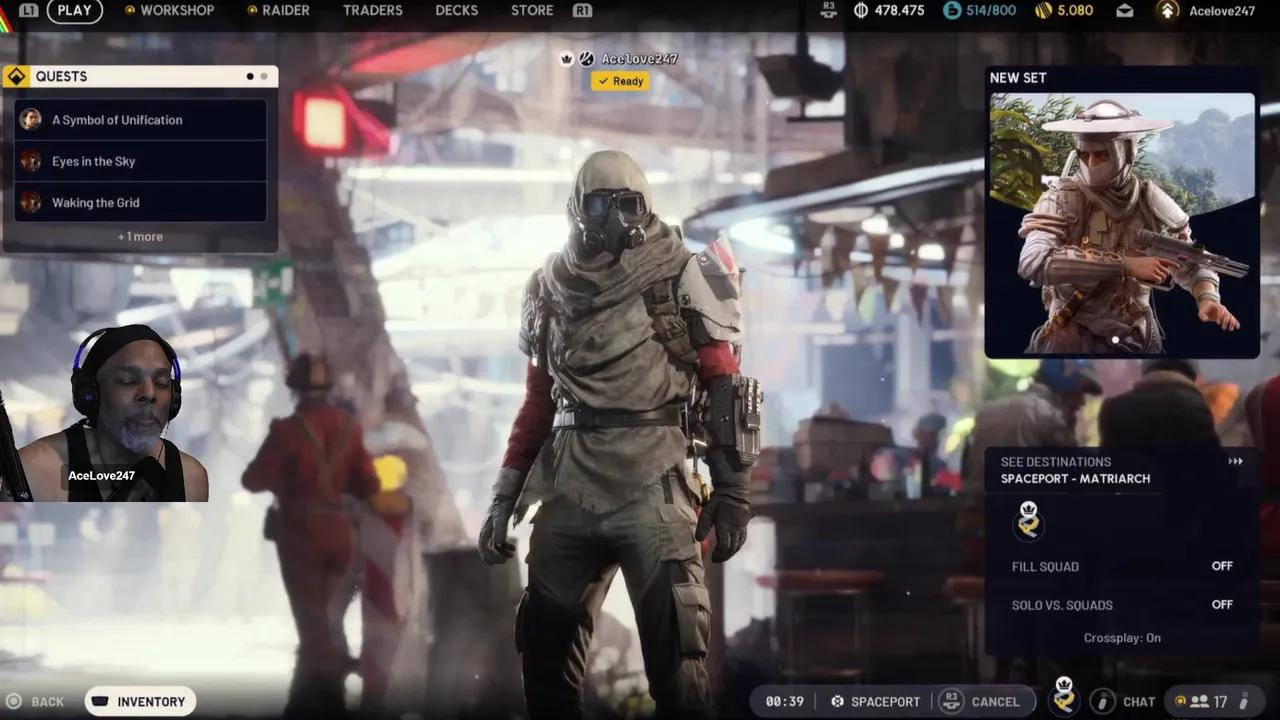Expand the +1 more quests link

(140, 237)
